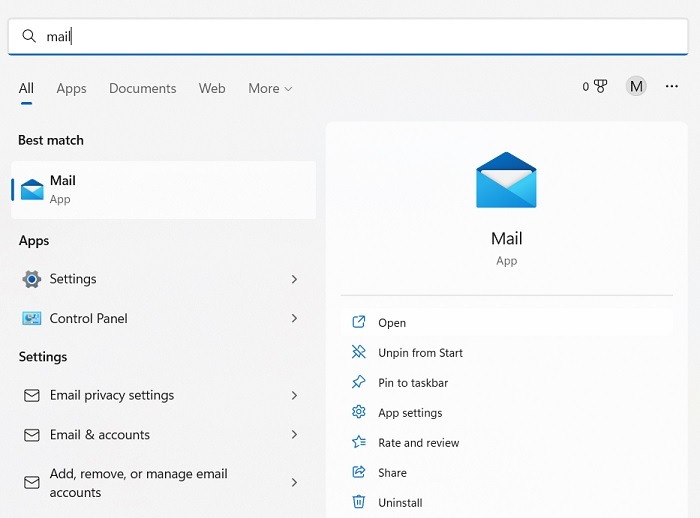This screenshot has height=518, width=700.
Task: Click the Control Panel icon
Action: [x=32, y=318]
